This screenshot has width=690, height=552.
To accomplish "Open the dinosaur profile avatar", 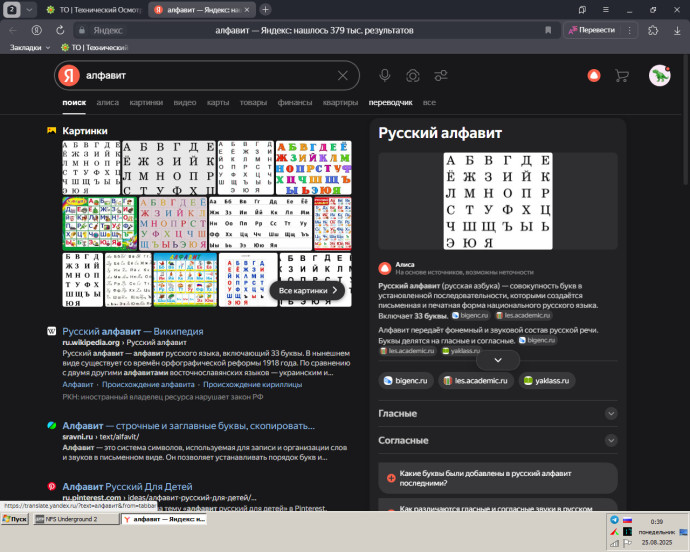I will (x=659, y=75).
